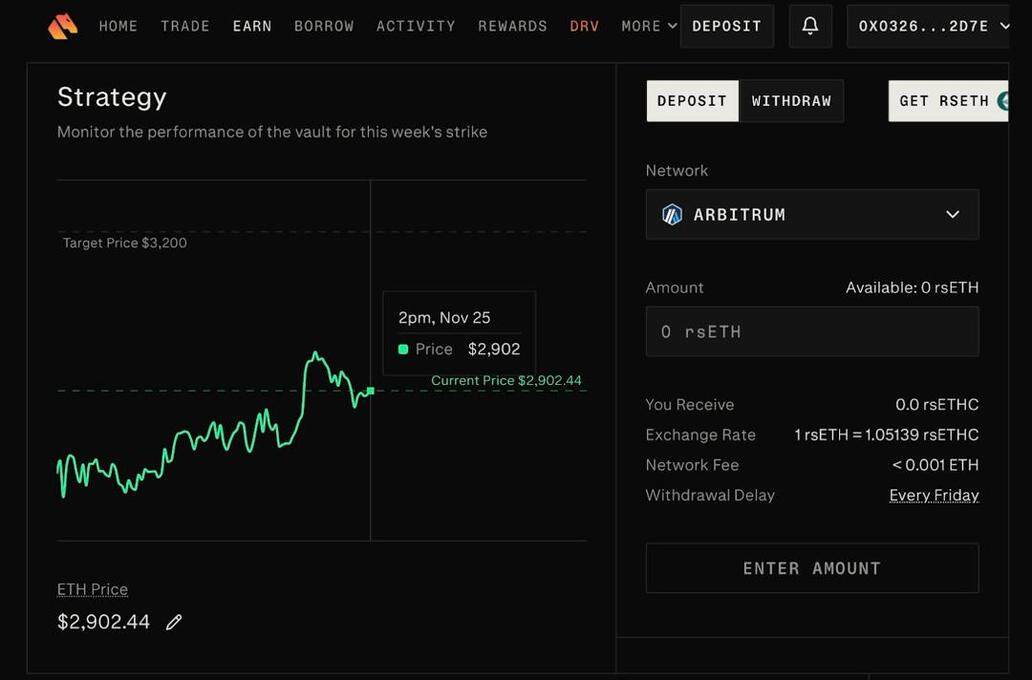
Task: Switch to the Deposit tab
Action: [692, 101]
